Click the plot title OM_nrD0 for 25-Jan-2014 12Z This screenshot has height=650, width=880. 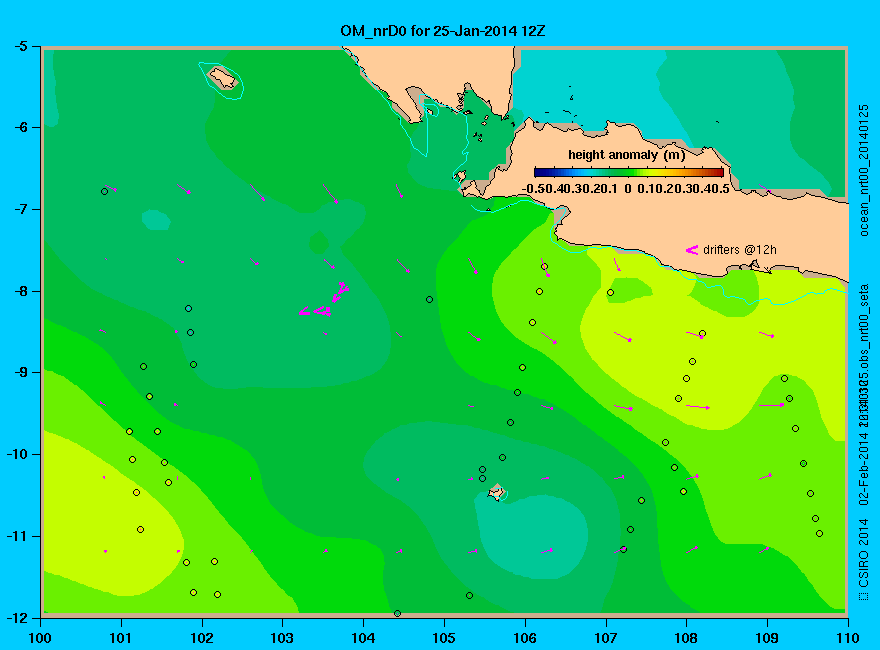pyautogui.click(x=442, y=31)
